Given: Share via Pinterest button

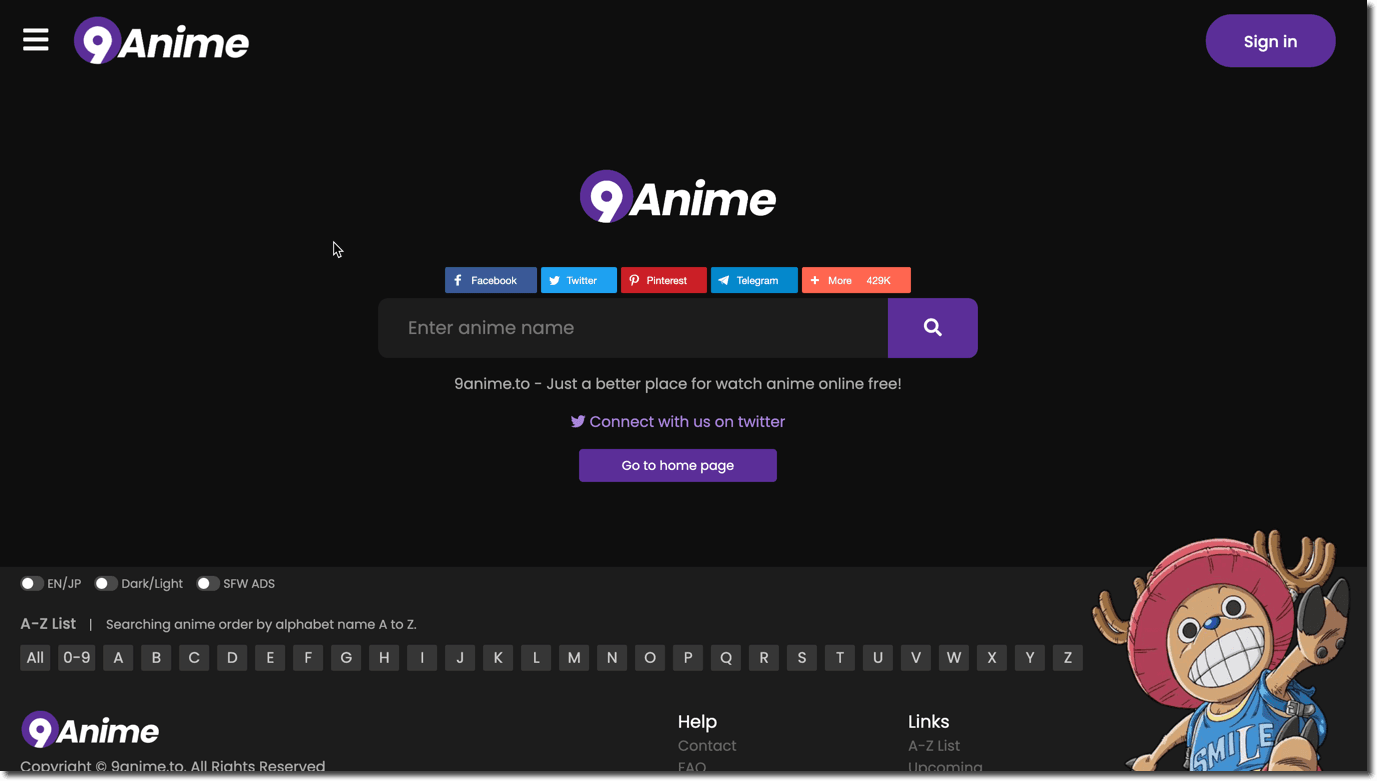Looking at the screenshot, I should coord(664,280).
